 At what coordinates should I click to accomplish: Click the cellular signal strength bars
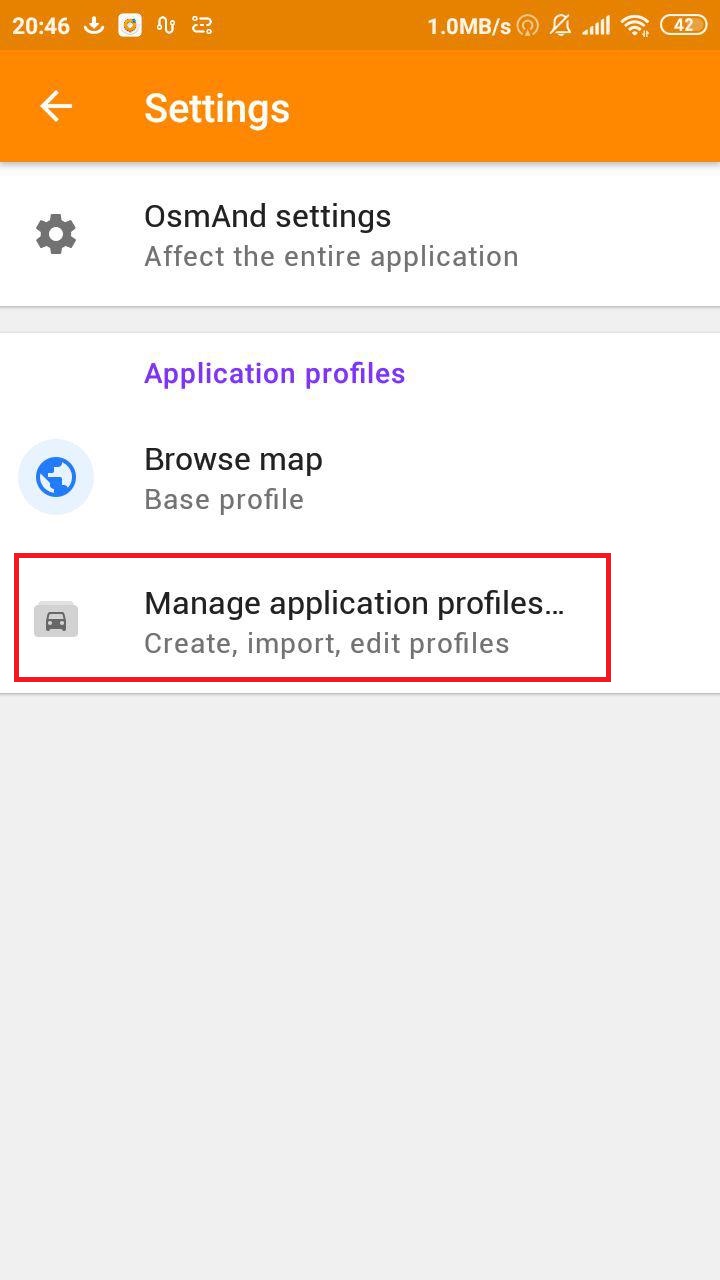[x=597, y=25]
